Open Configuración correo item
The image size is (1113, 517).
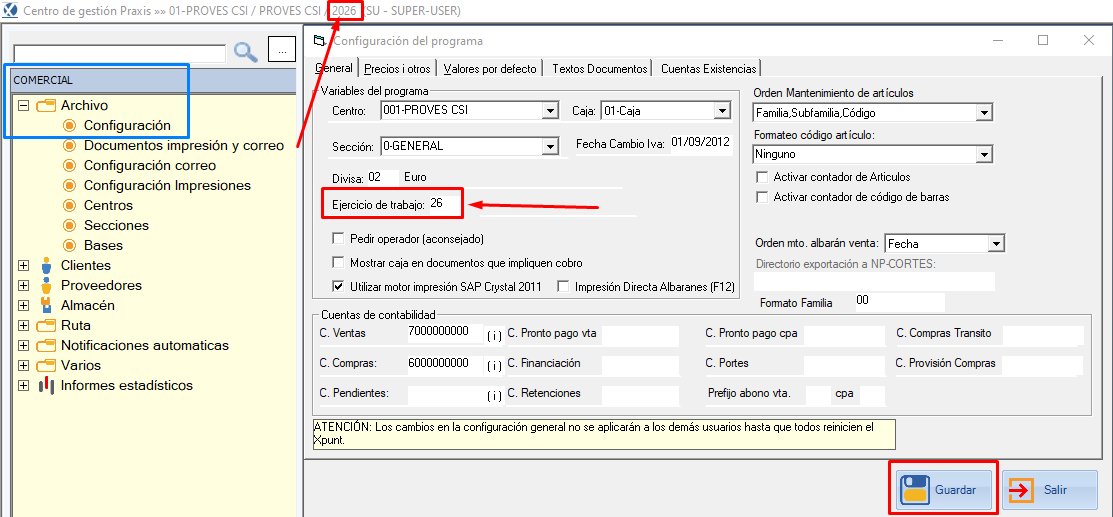pos(150,165)
